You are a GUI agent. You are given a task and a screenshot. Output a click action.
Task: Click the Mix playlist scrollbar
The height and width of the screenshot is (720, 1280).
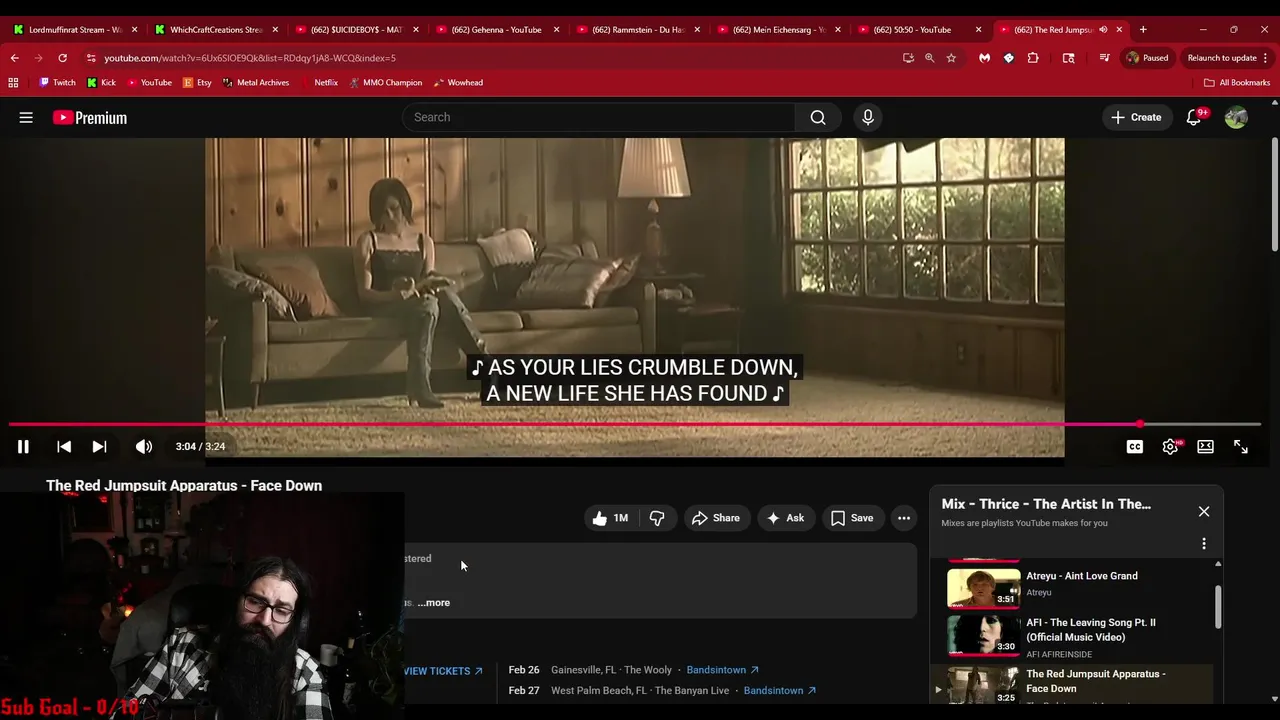tap(1218, 607)
